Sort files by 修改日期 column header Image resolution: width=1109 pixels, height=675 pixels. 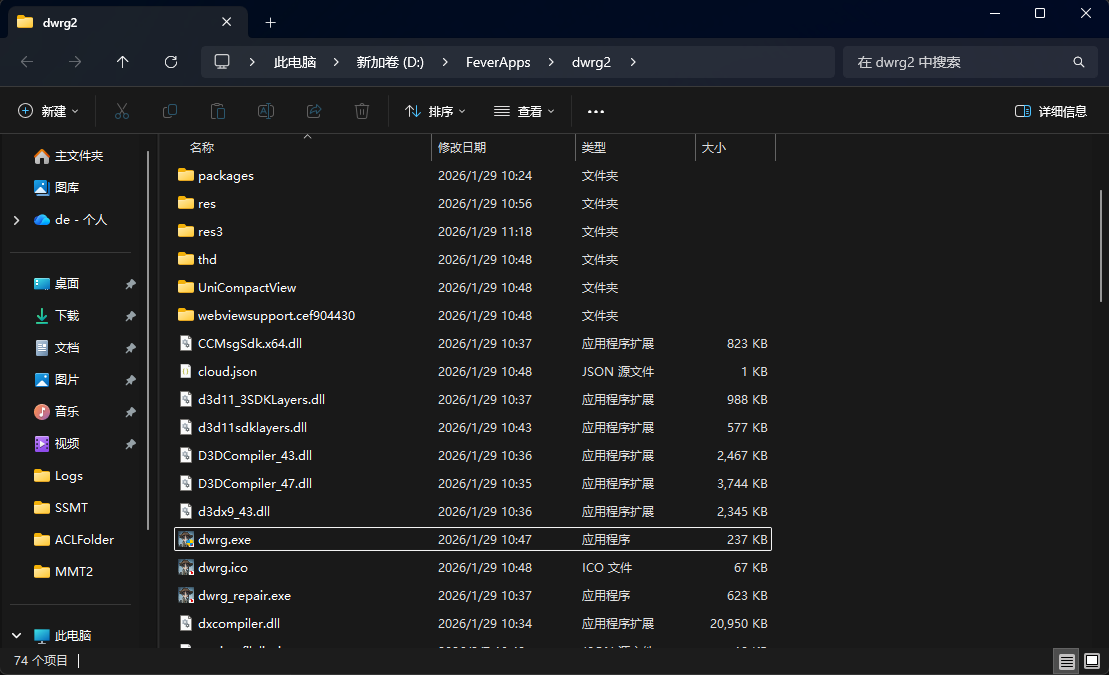coord(462,147)
